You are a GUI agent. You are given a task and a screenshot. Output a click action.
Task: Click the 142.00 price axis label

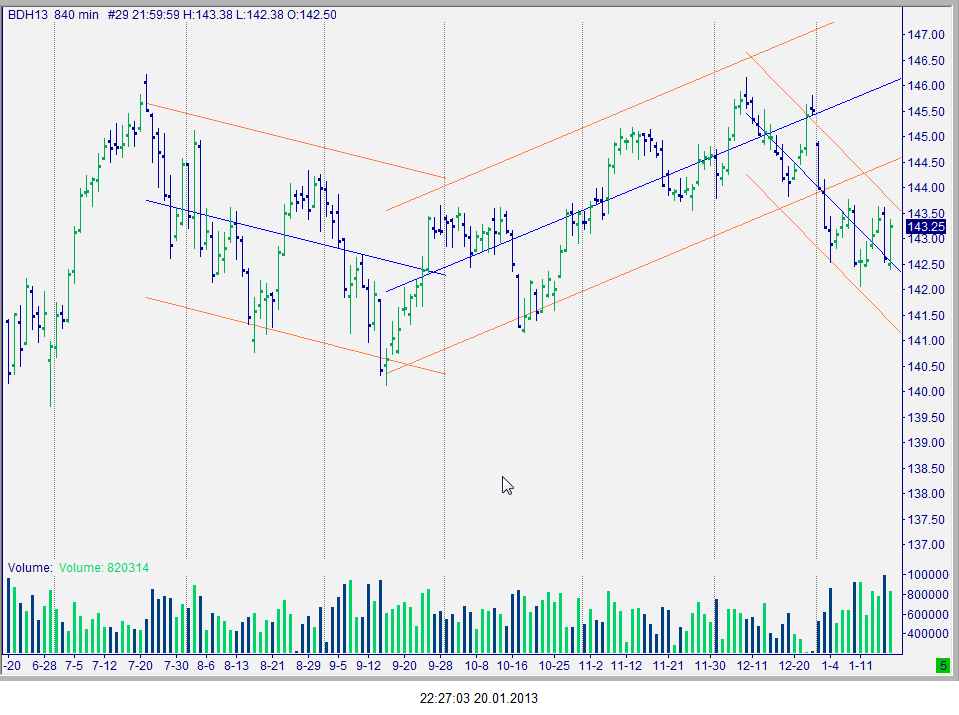pyautogui.click(x=926, y=290)
